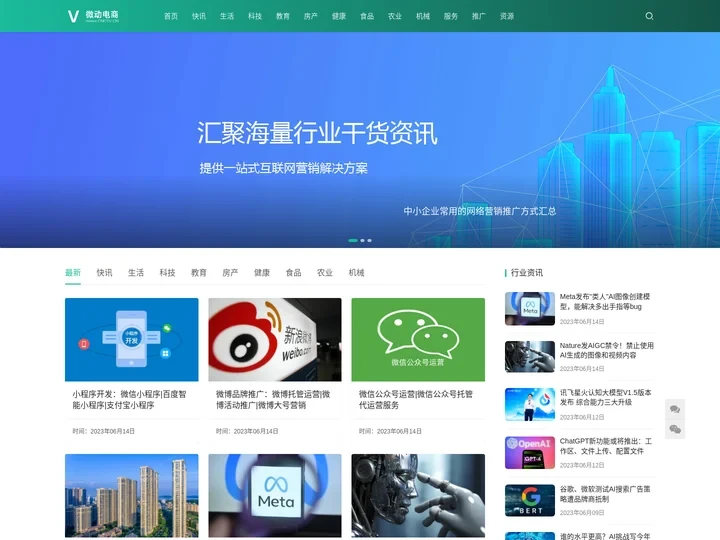Switch to 科技 content tab
This screenshot has height=540, width=720.
pyautogui.click(x=168, y=273)
